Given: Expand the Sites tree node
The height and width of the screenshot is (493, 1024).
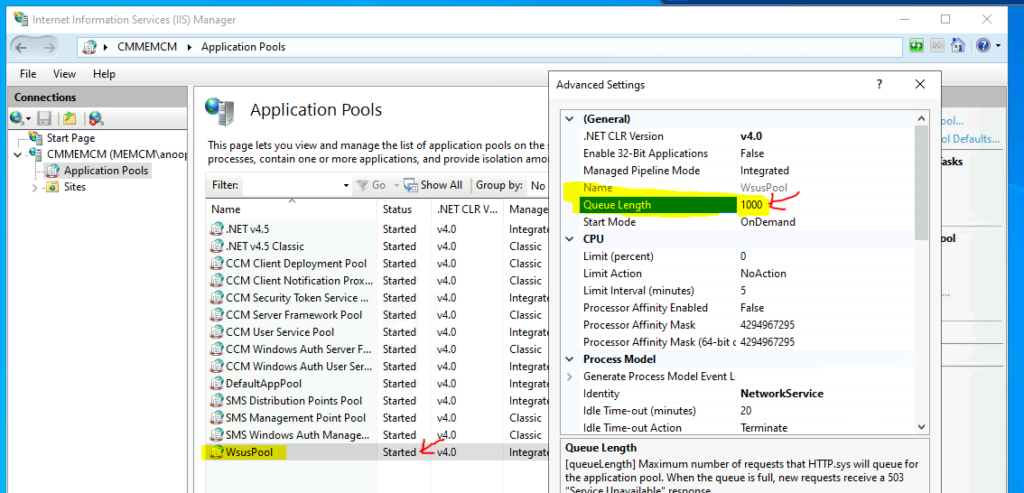Looking at the screenshot, I should (35, 187).
